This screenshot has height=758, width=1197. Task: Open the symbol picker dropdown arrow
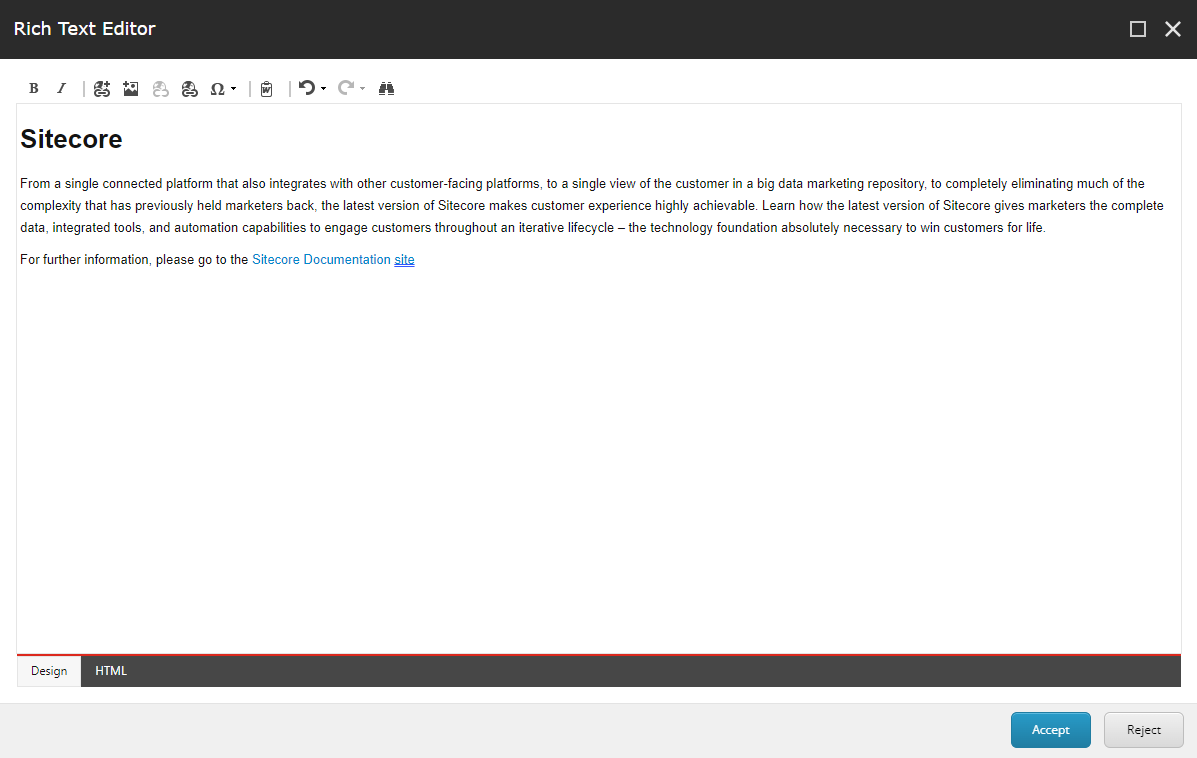(233, 88)
